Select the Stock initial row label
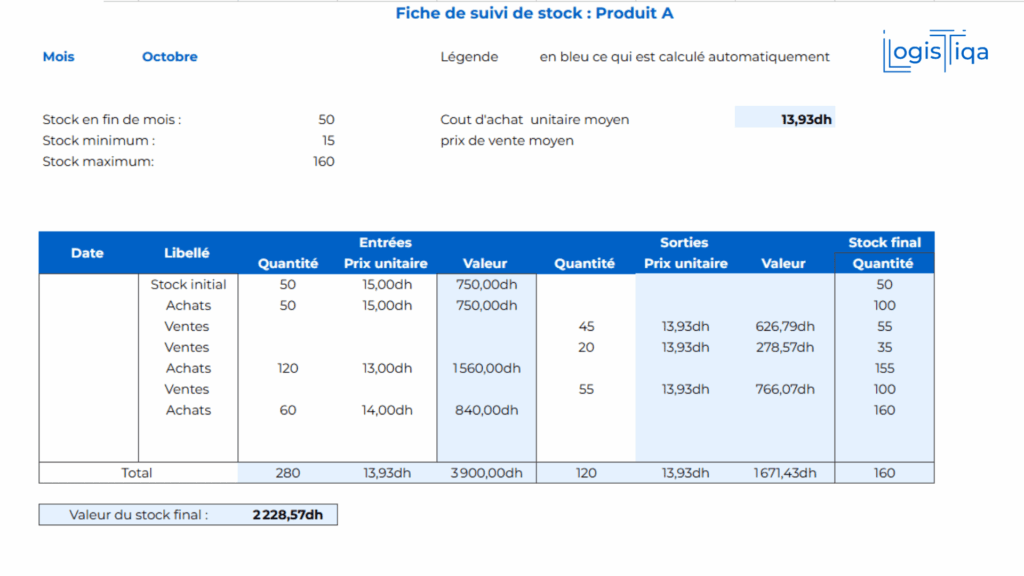This screenshot has width=1024, height=576. pos(188,284)
